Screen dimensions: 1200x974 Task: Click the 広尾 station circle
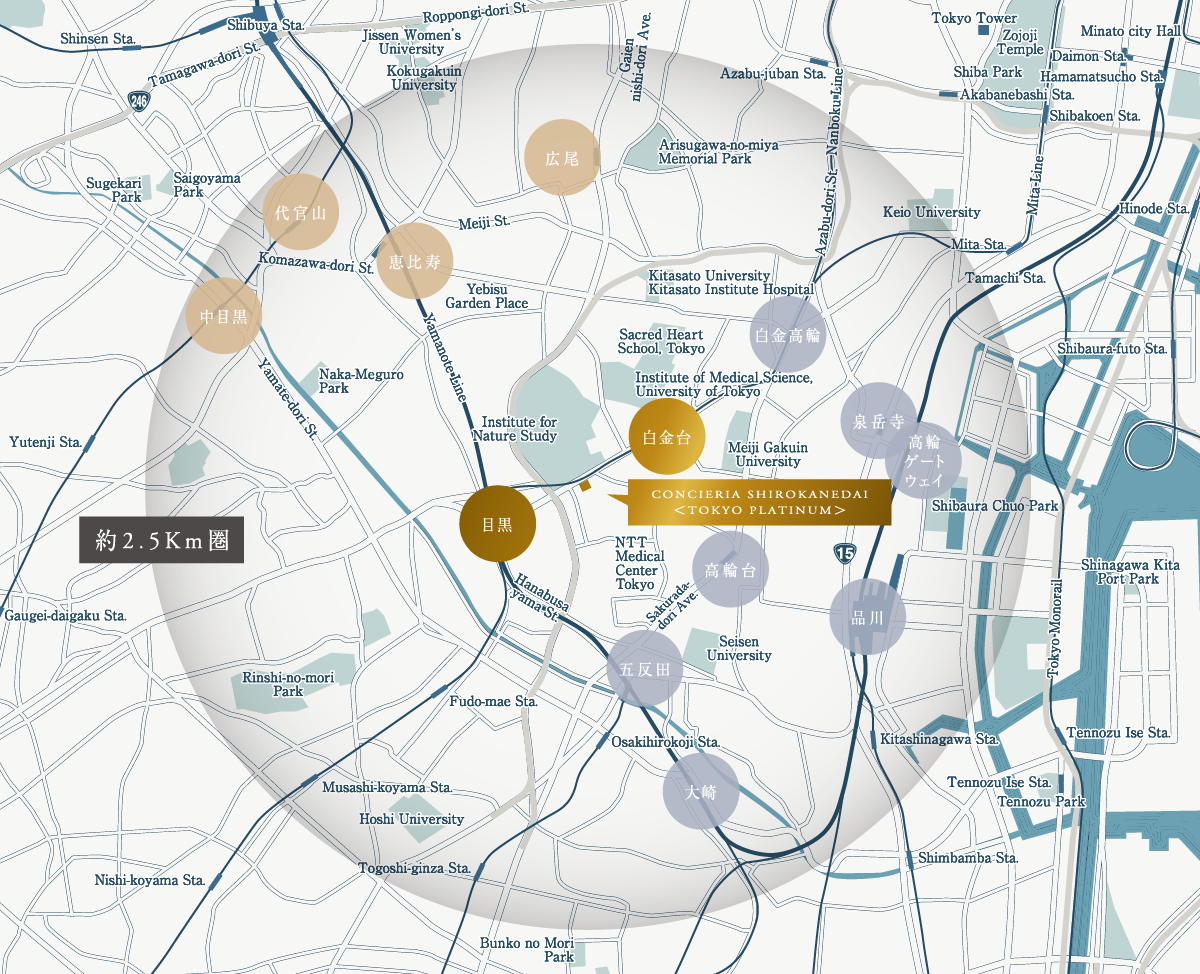[562, 158]
